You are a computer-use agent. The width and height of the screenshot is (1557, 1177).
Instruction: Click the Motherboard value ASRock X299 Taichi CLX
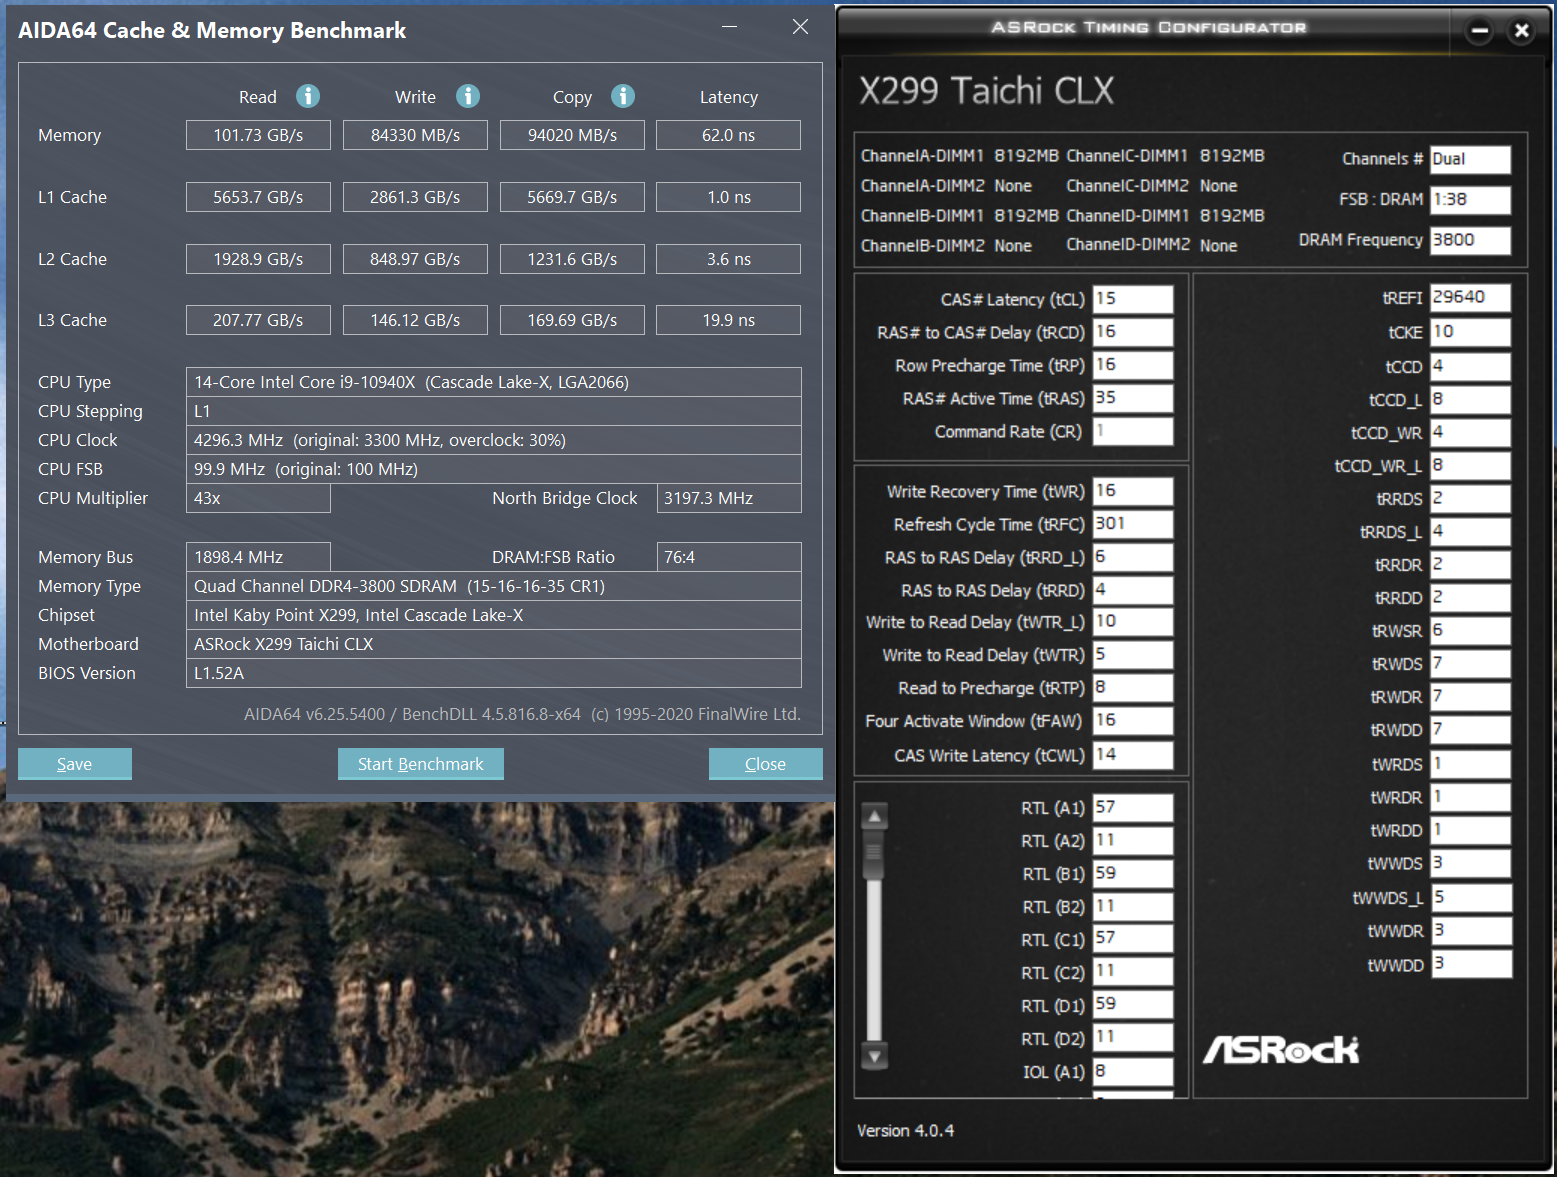[x=494, y=644]
